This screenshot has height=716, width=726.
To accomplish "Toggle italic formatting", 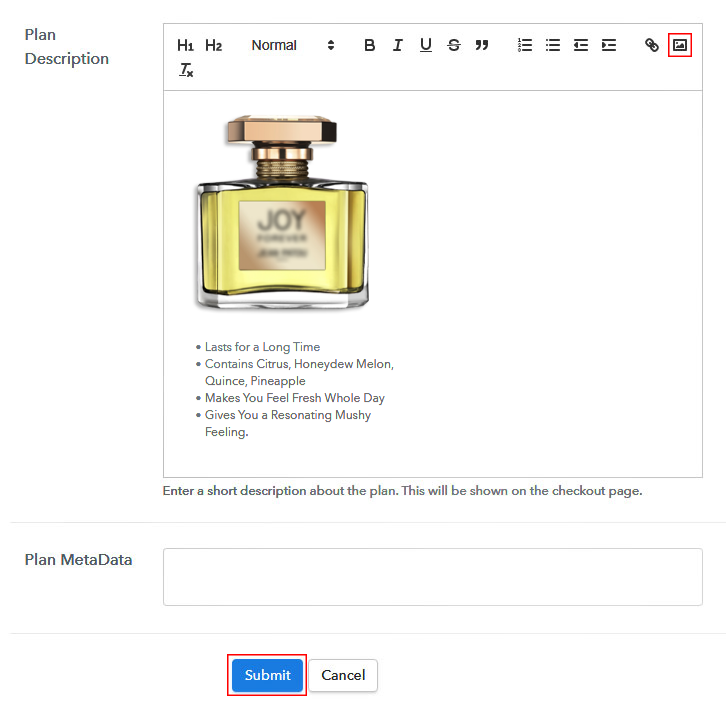I will tap(397, 45).
